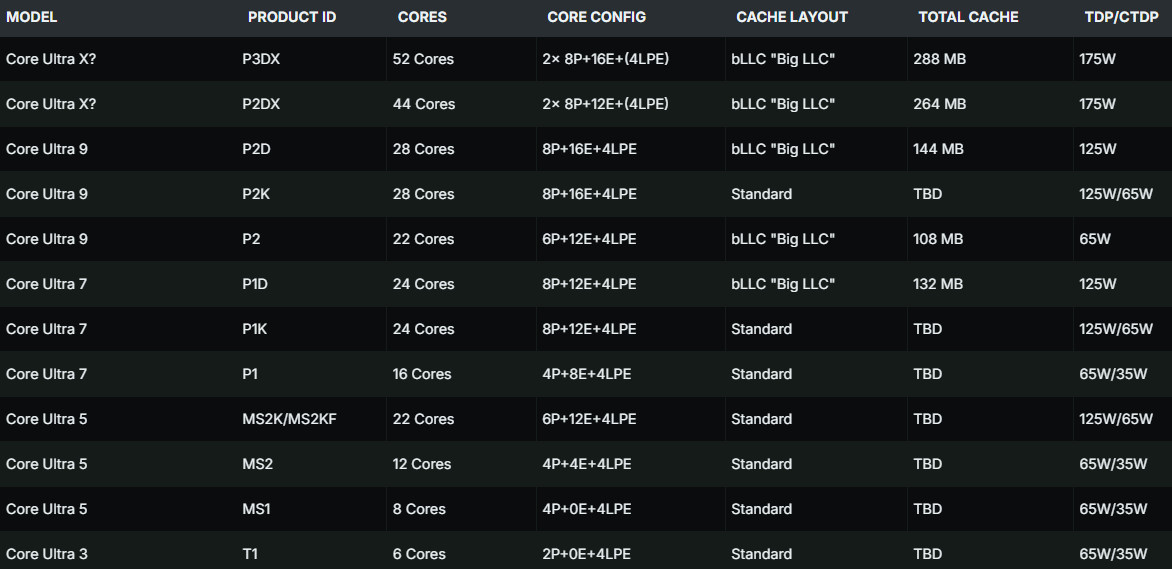The width and height of the screenshot is (1172, 569).
Task: Click the 8 Cores cell
Action: (419, 509)
